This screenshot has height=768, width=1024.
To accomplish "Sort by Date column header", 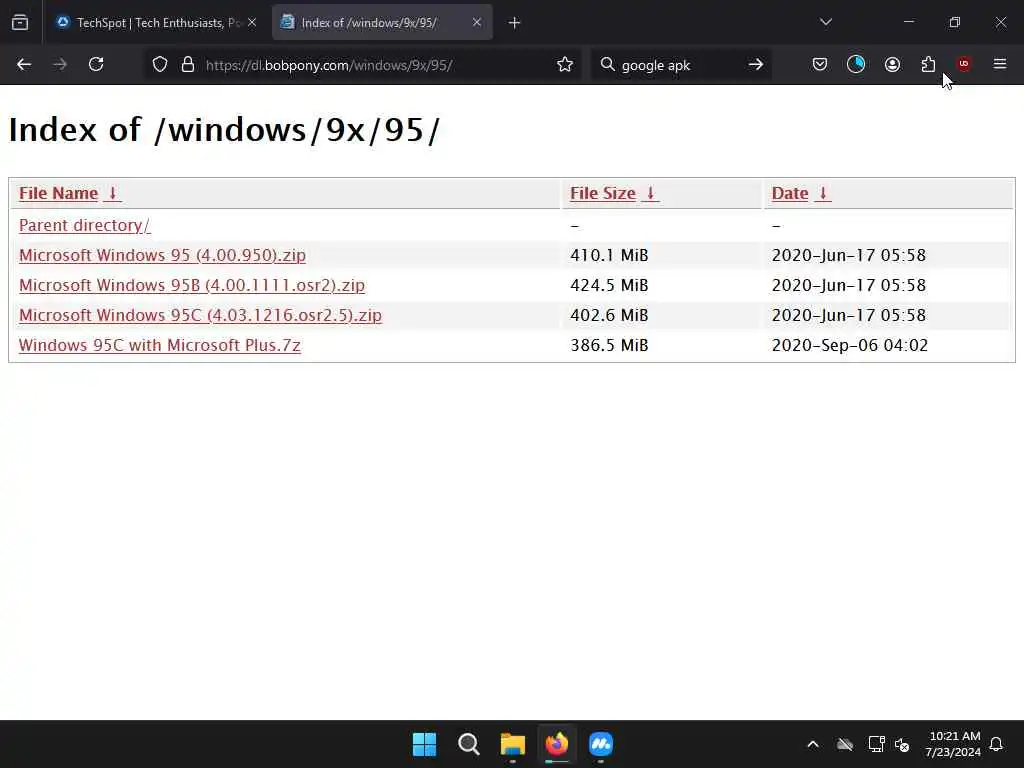I will pos(801,194).
